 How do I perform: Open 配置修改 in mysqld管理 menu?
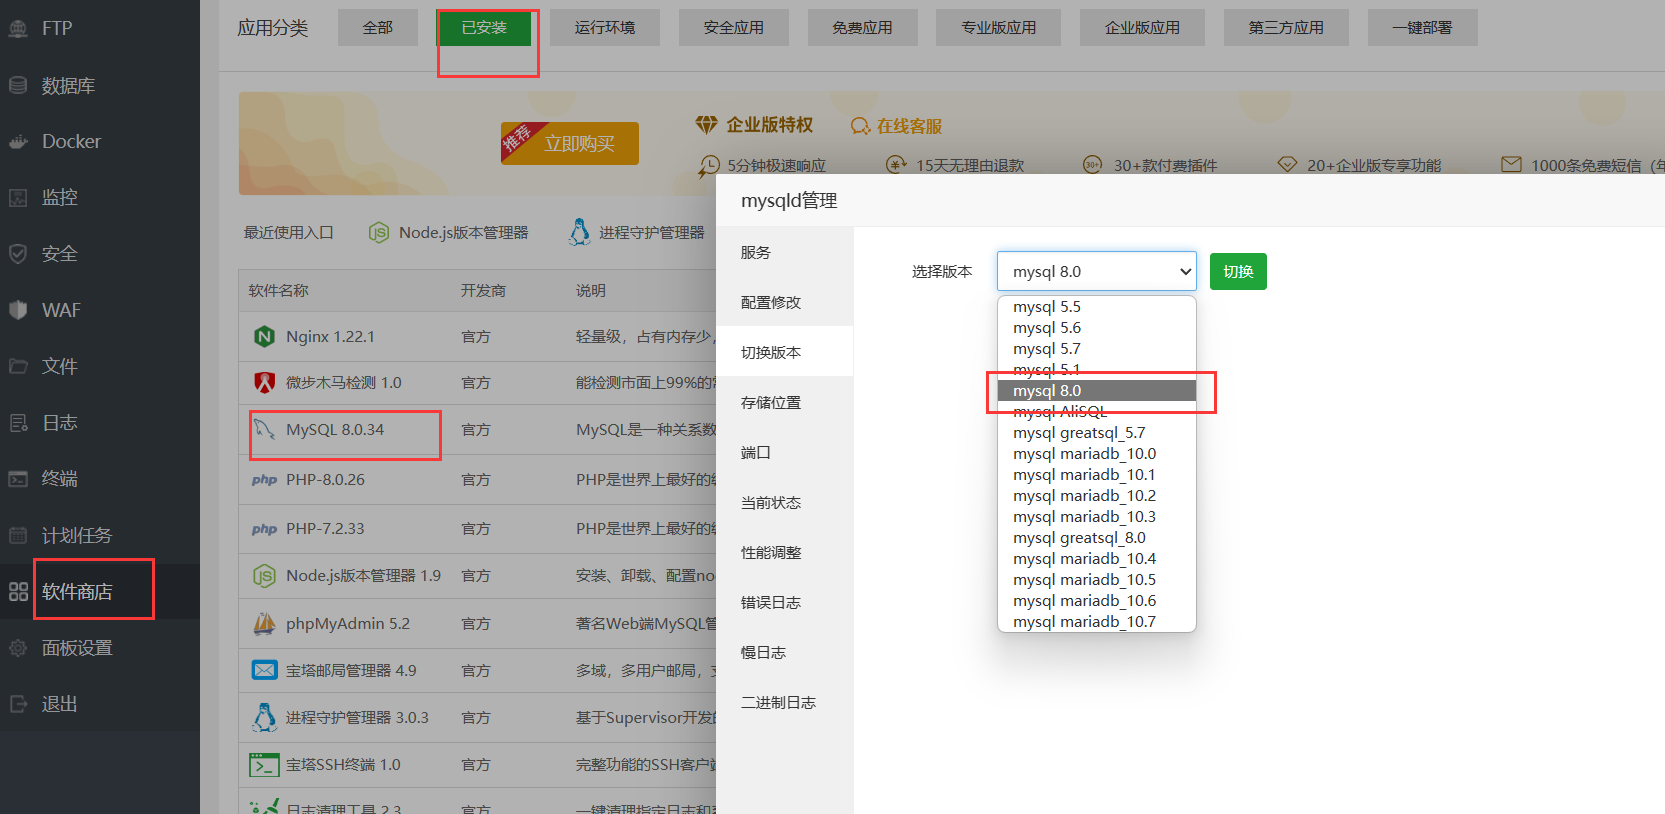785,302
